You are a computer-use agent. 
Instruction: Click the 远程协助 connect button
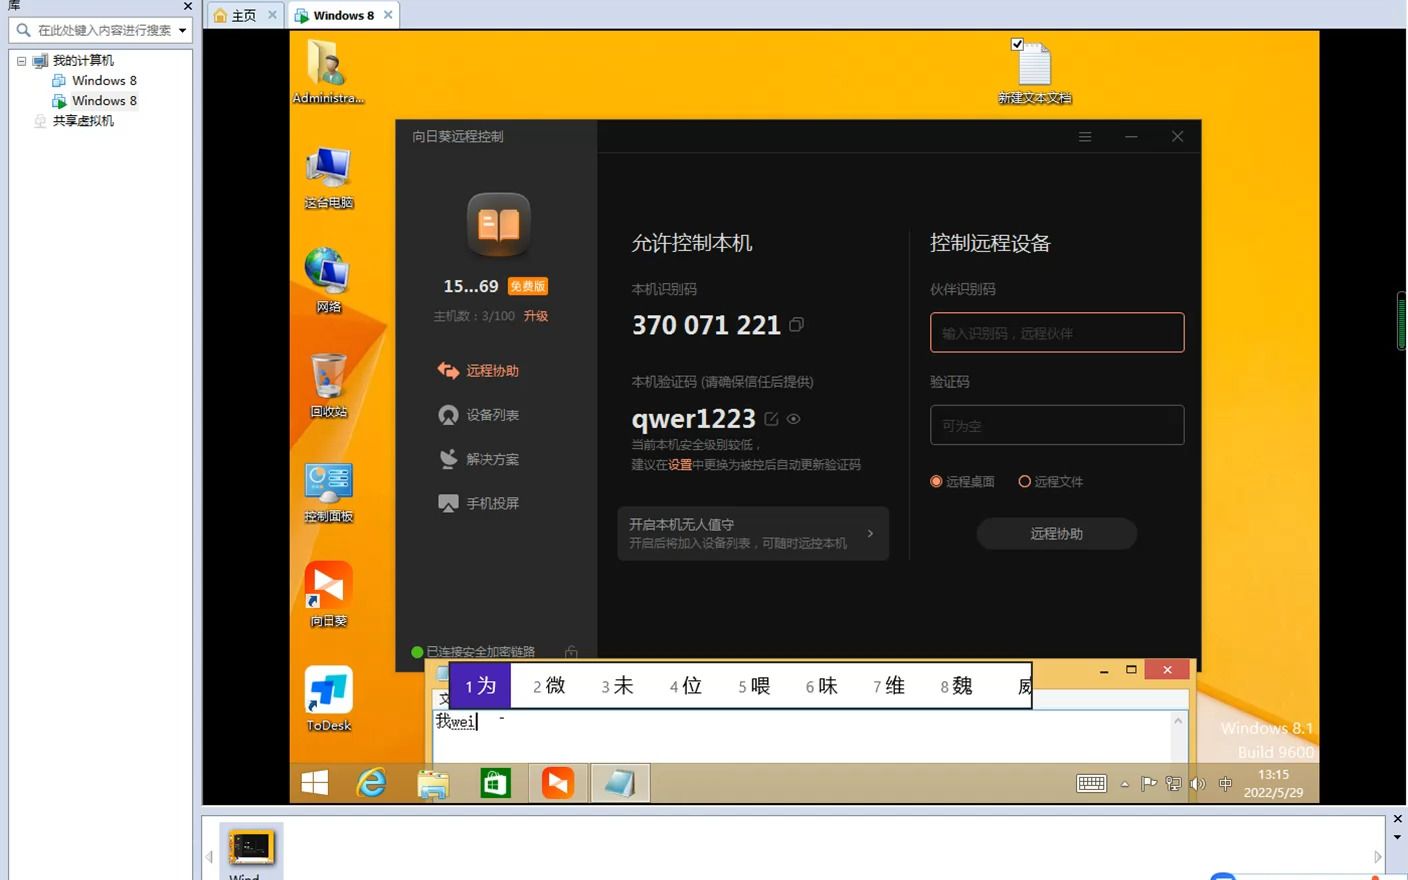(1057, 534)
